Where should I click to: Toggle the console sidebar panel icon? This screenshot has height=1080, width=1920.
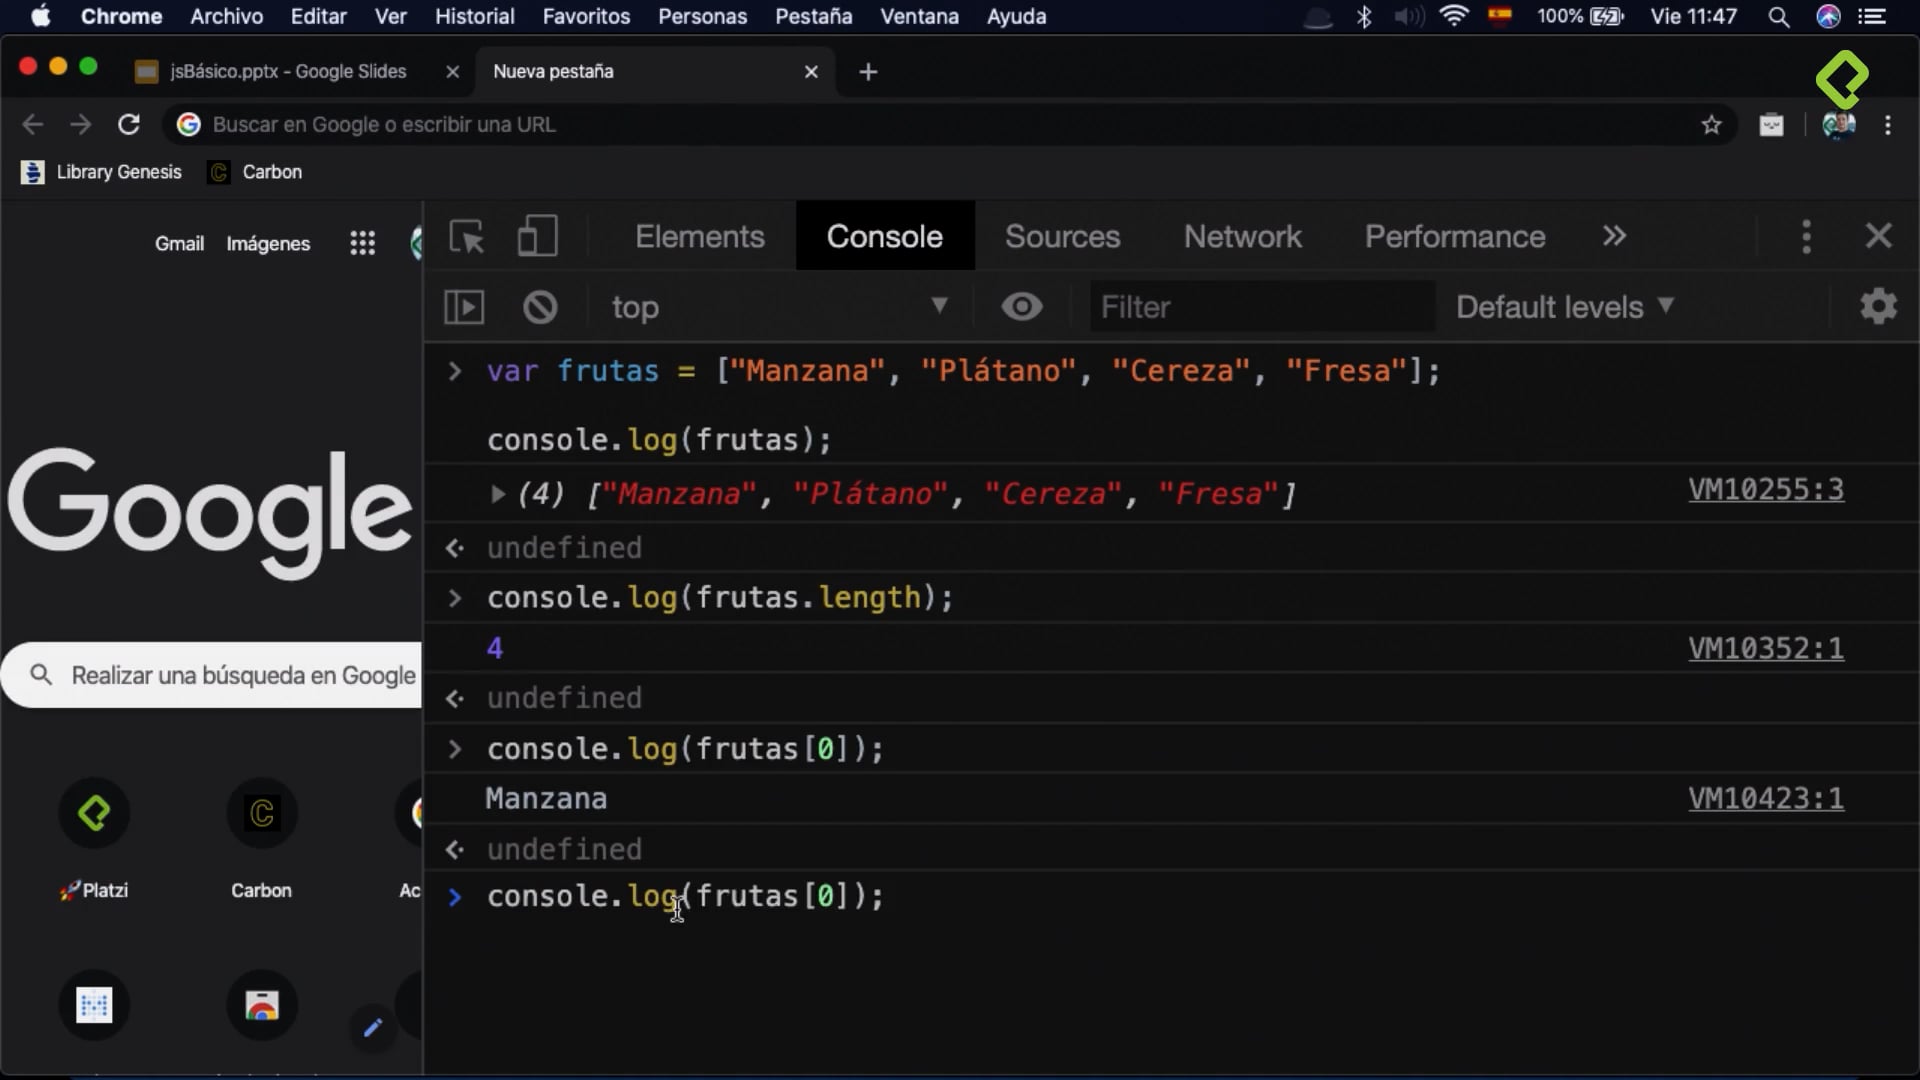pyautogui.click(x=464, y=307)
